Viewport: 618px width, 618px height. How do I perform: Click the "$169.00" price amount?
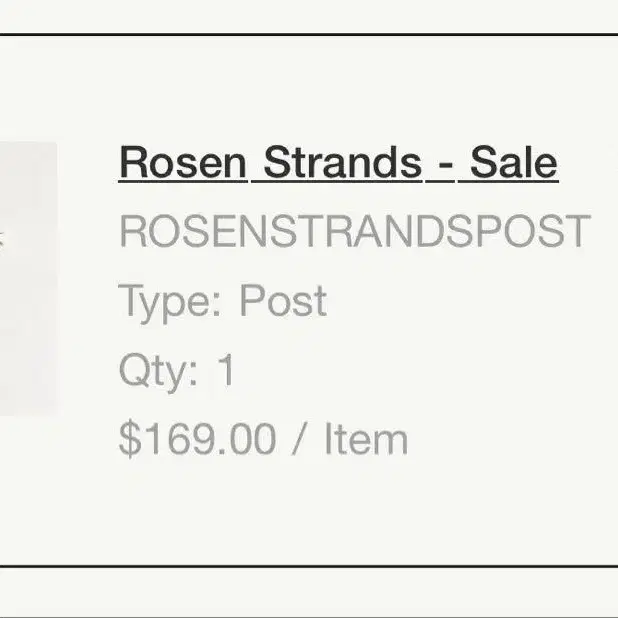(x=197, y=440)
